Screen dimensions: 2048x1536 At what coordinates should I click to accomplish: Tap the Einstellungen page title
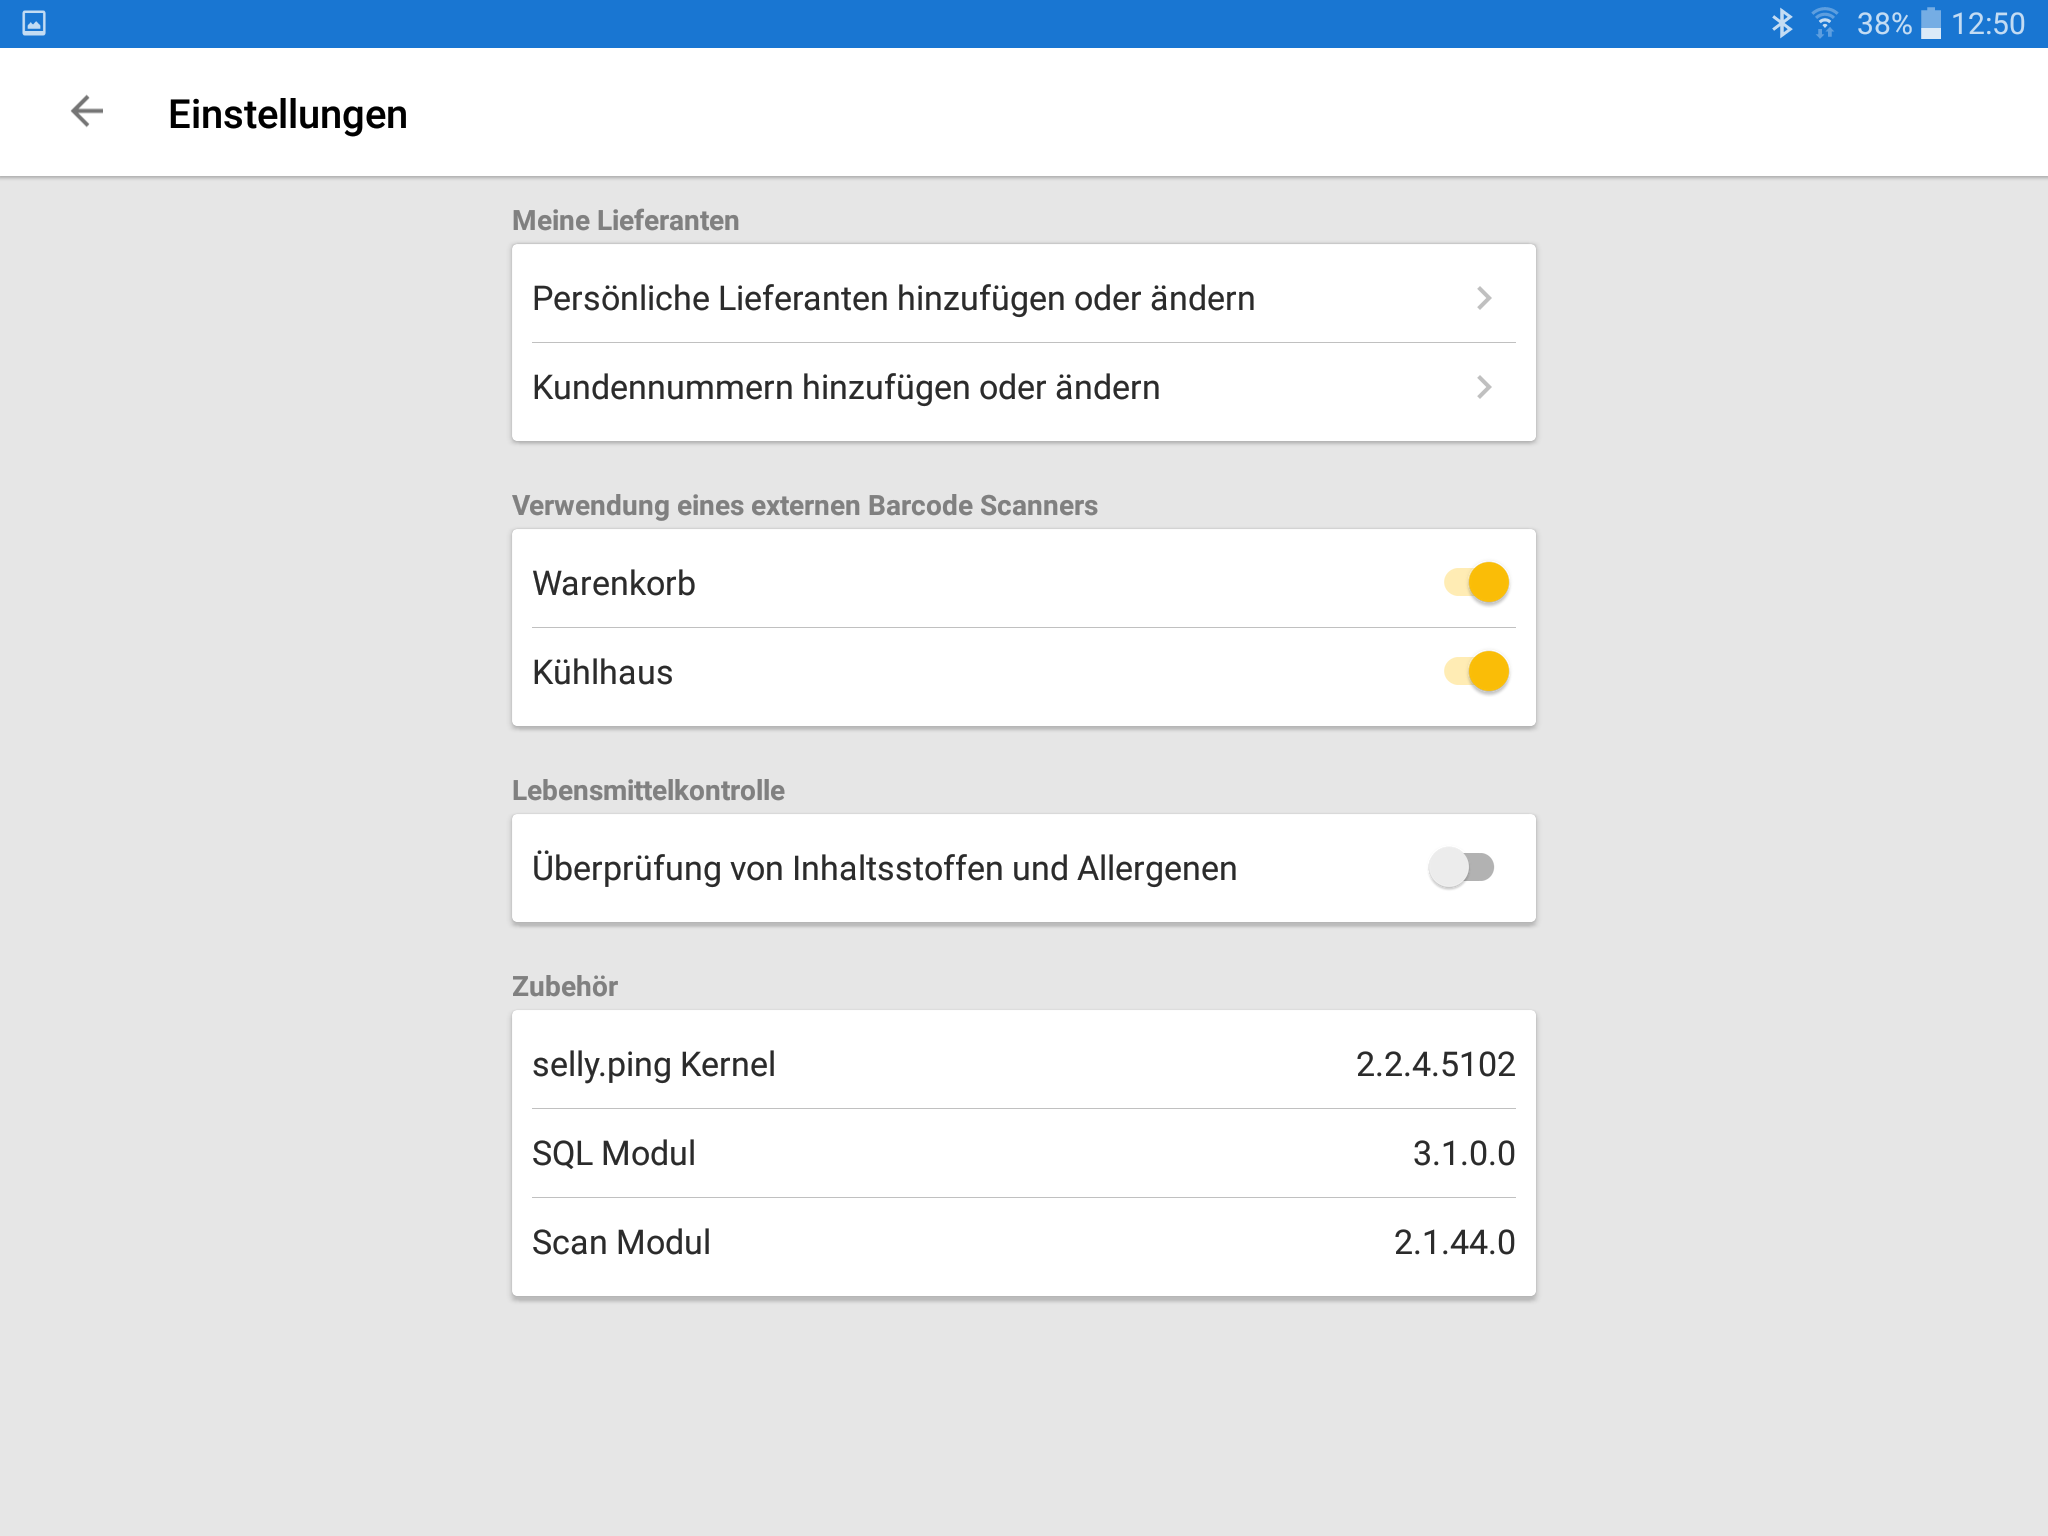click(x=288, y=114)
